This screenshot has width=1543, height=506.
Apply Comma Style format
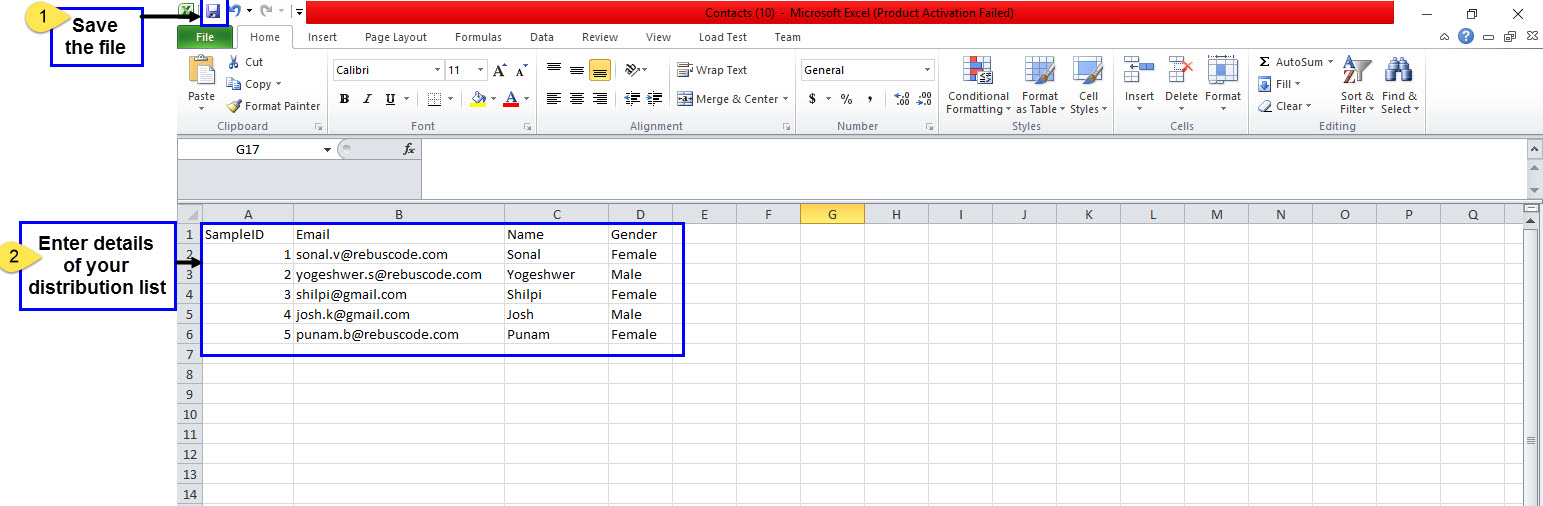(x=869, y=99)
